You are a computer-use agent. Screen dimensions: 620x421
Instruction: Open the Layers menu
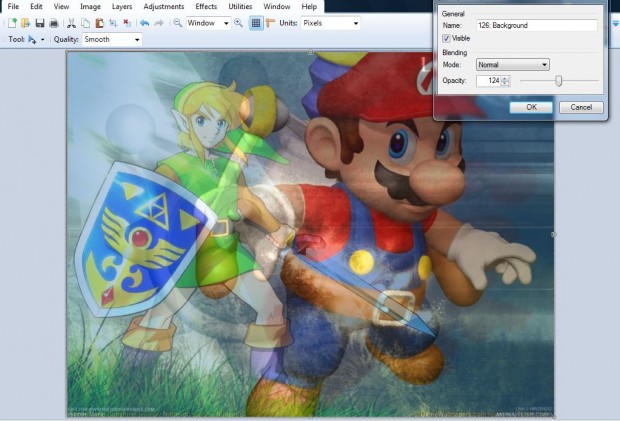coord(122,7)
